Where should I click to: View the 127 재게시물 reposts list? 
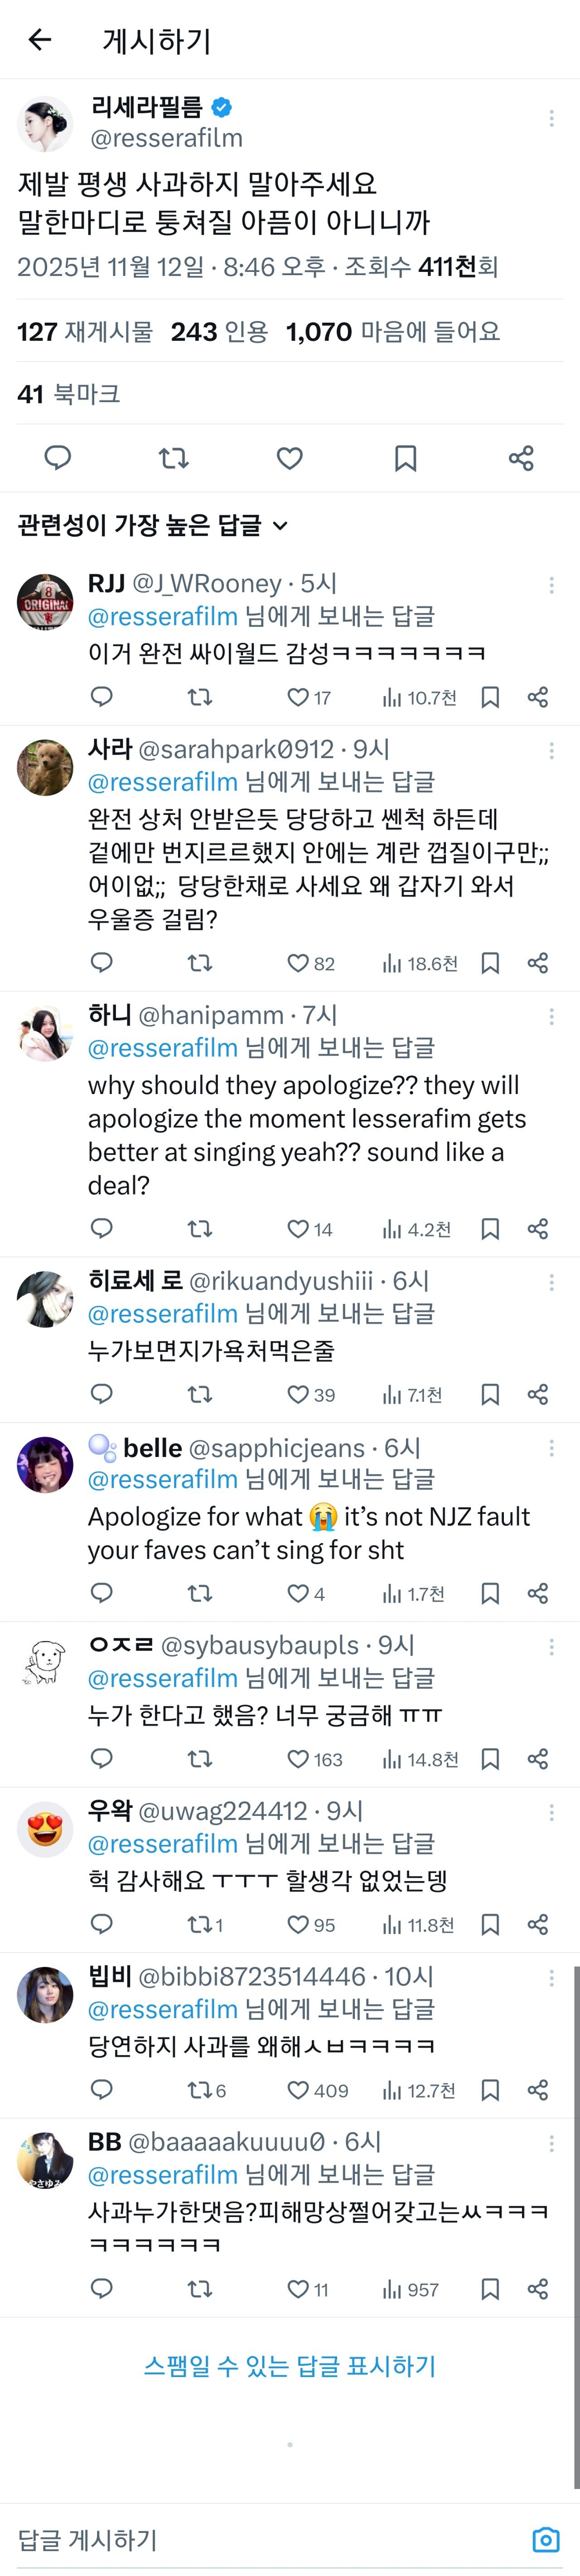pos(85,332)
